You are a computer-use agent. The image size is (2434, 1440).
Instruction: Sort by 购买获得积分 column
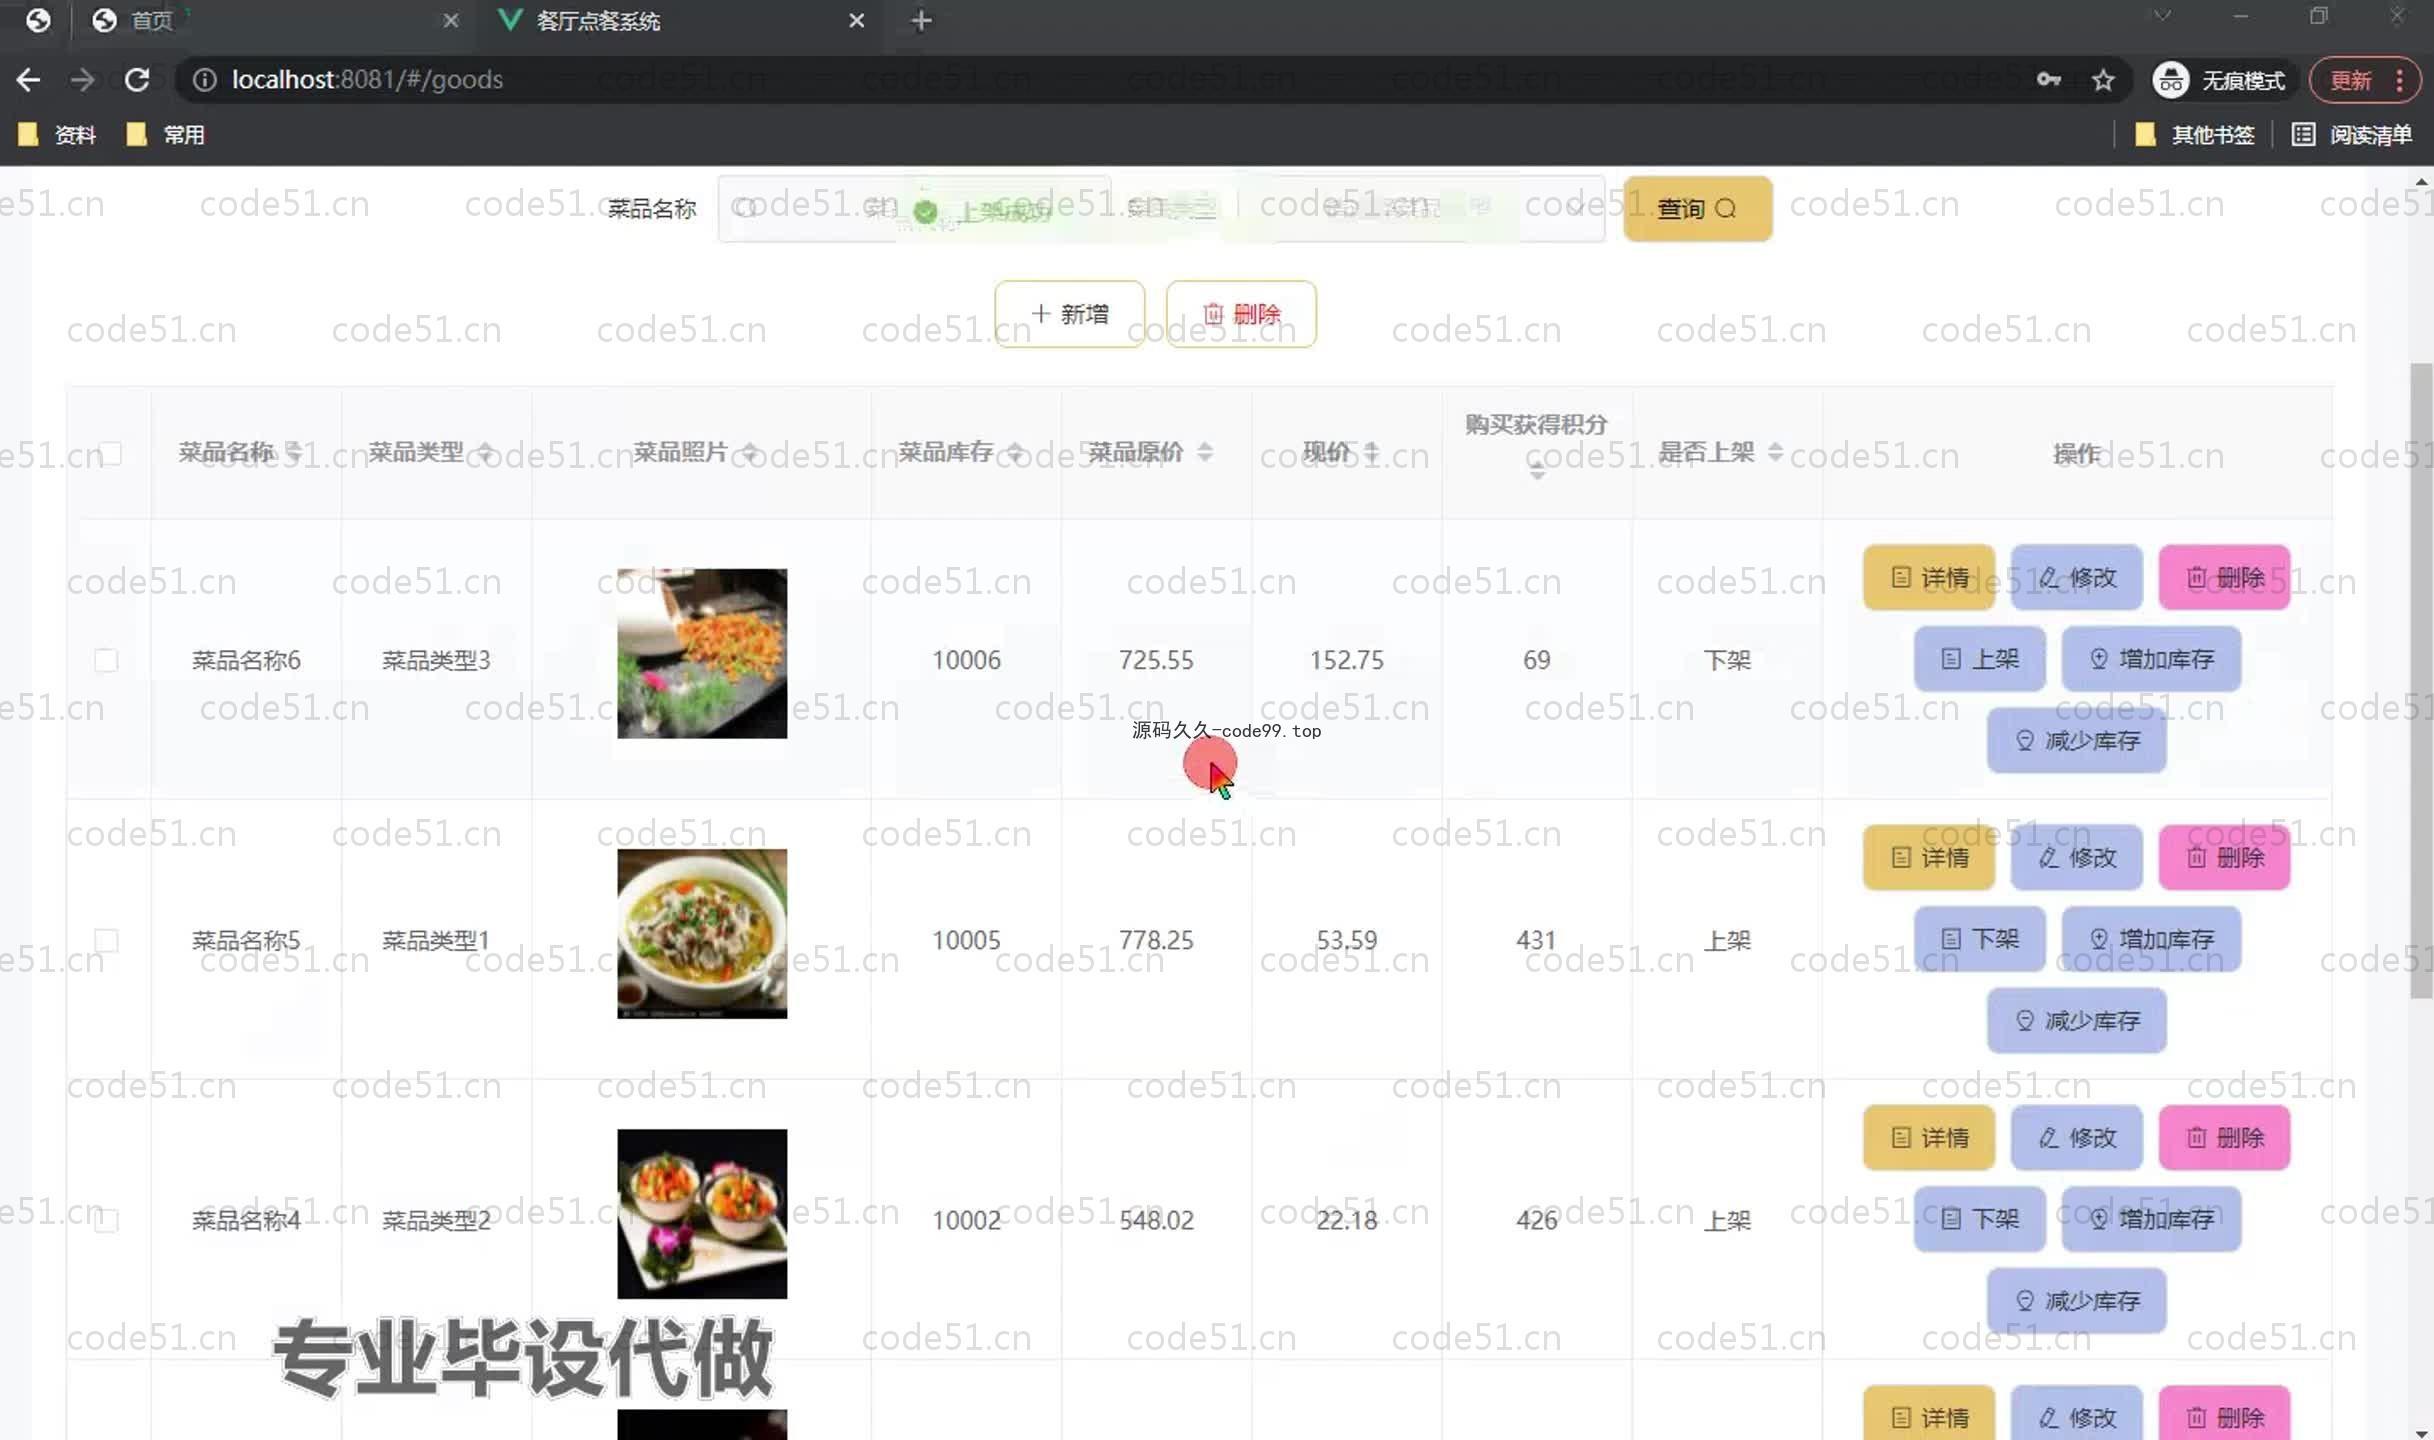(x=1537, y=470)
